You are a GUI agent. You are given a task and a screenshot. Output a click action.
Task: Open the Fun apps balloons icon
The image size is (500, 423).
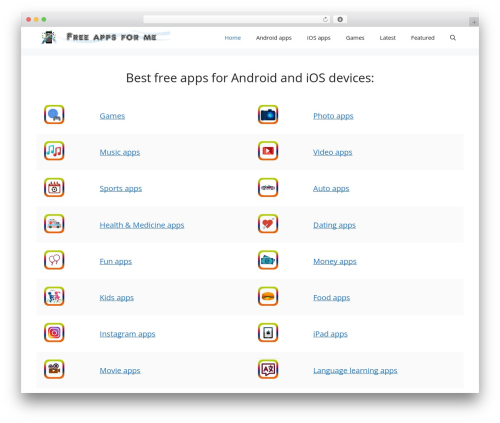[x=54, y=260]
